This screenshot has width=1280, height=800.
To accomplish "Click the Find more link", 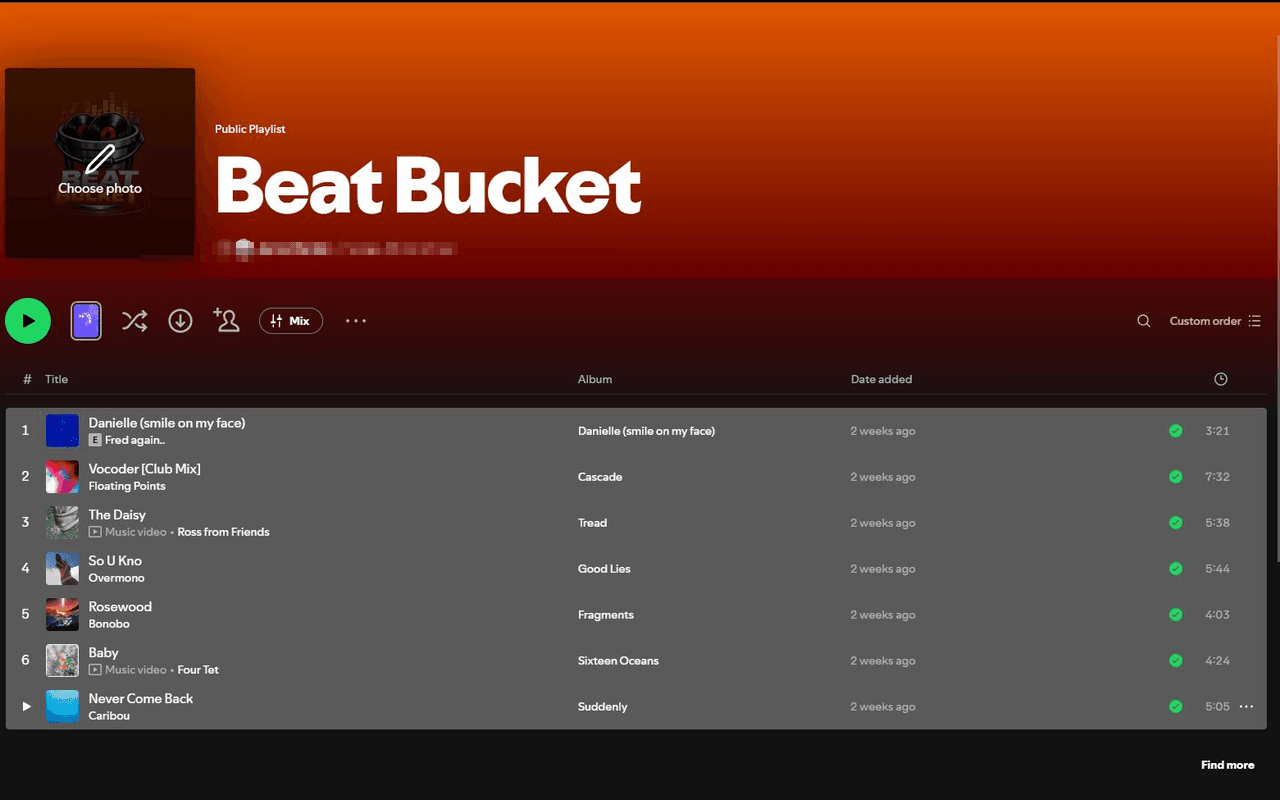I will (x=1227, y=765).
